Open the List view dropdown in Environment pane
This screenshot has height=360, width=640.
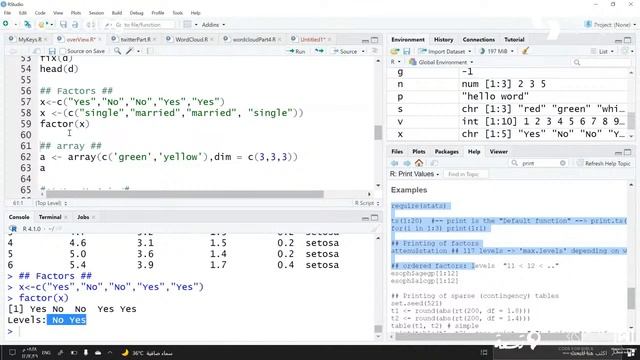coord(603,51)
